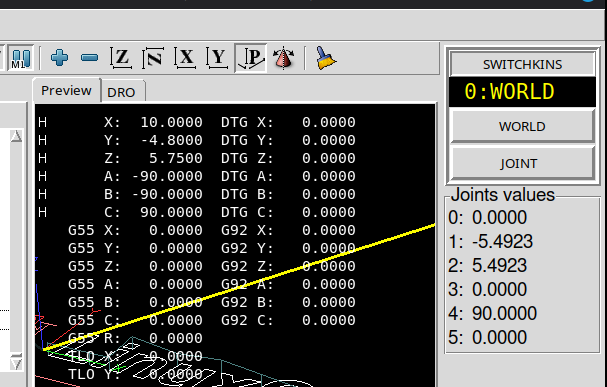The image size is (607, 387).
Task: Activate the rotate view cone icon
Action: pyautogui.click(x=283, y=58)
